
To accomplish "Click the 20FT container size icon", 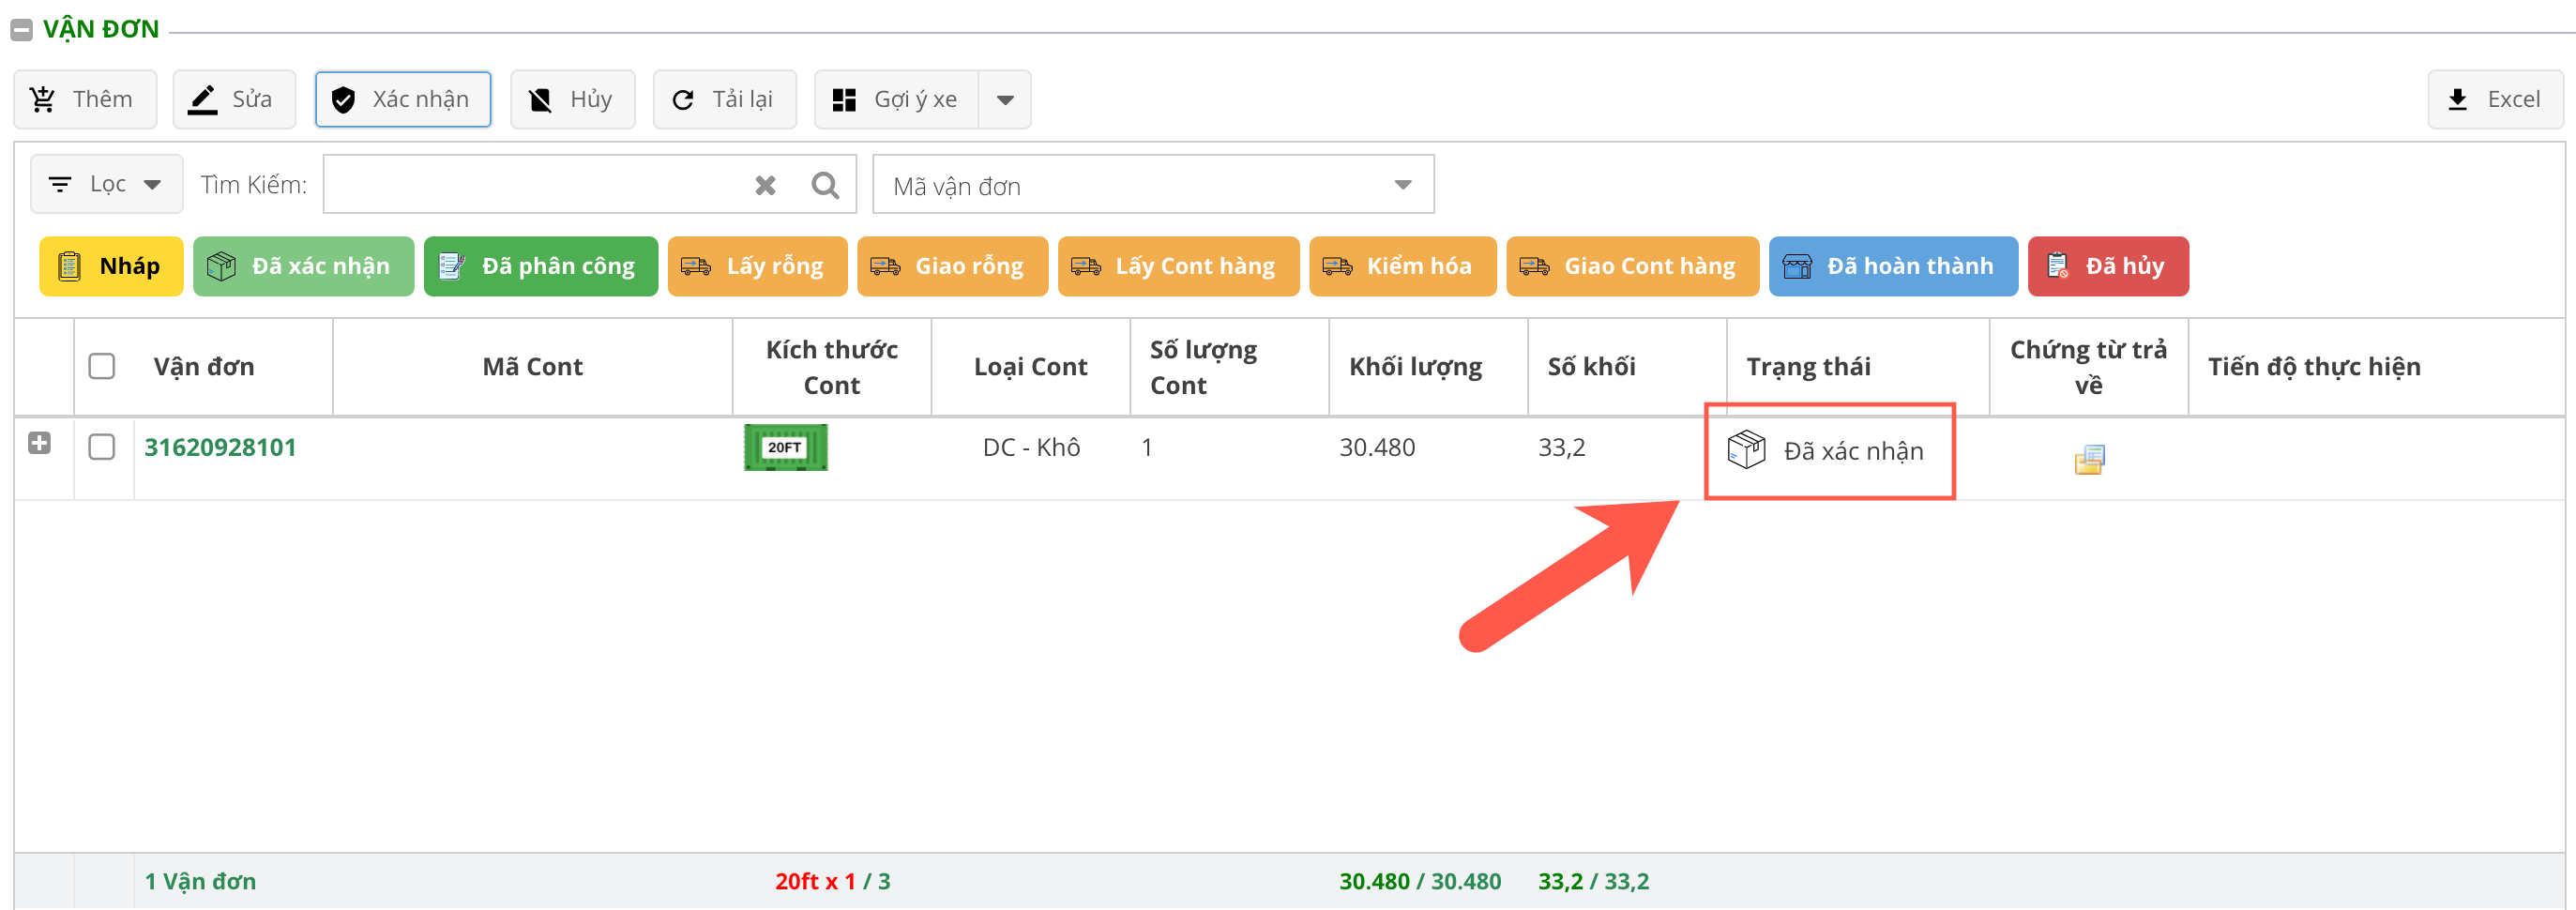I will (785, 447).
